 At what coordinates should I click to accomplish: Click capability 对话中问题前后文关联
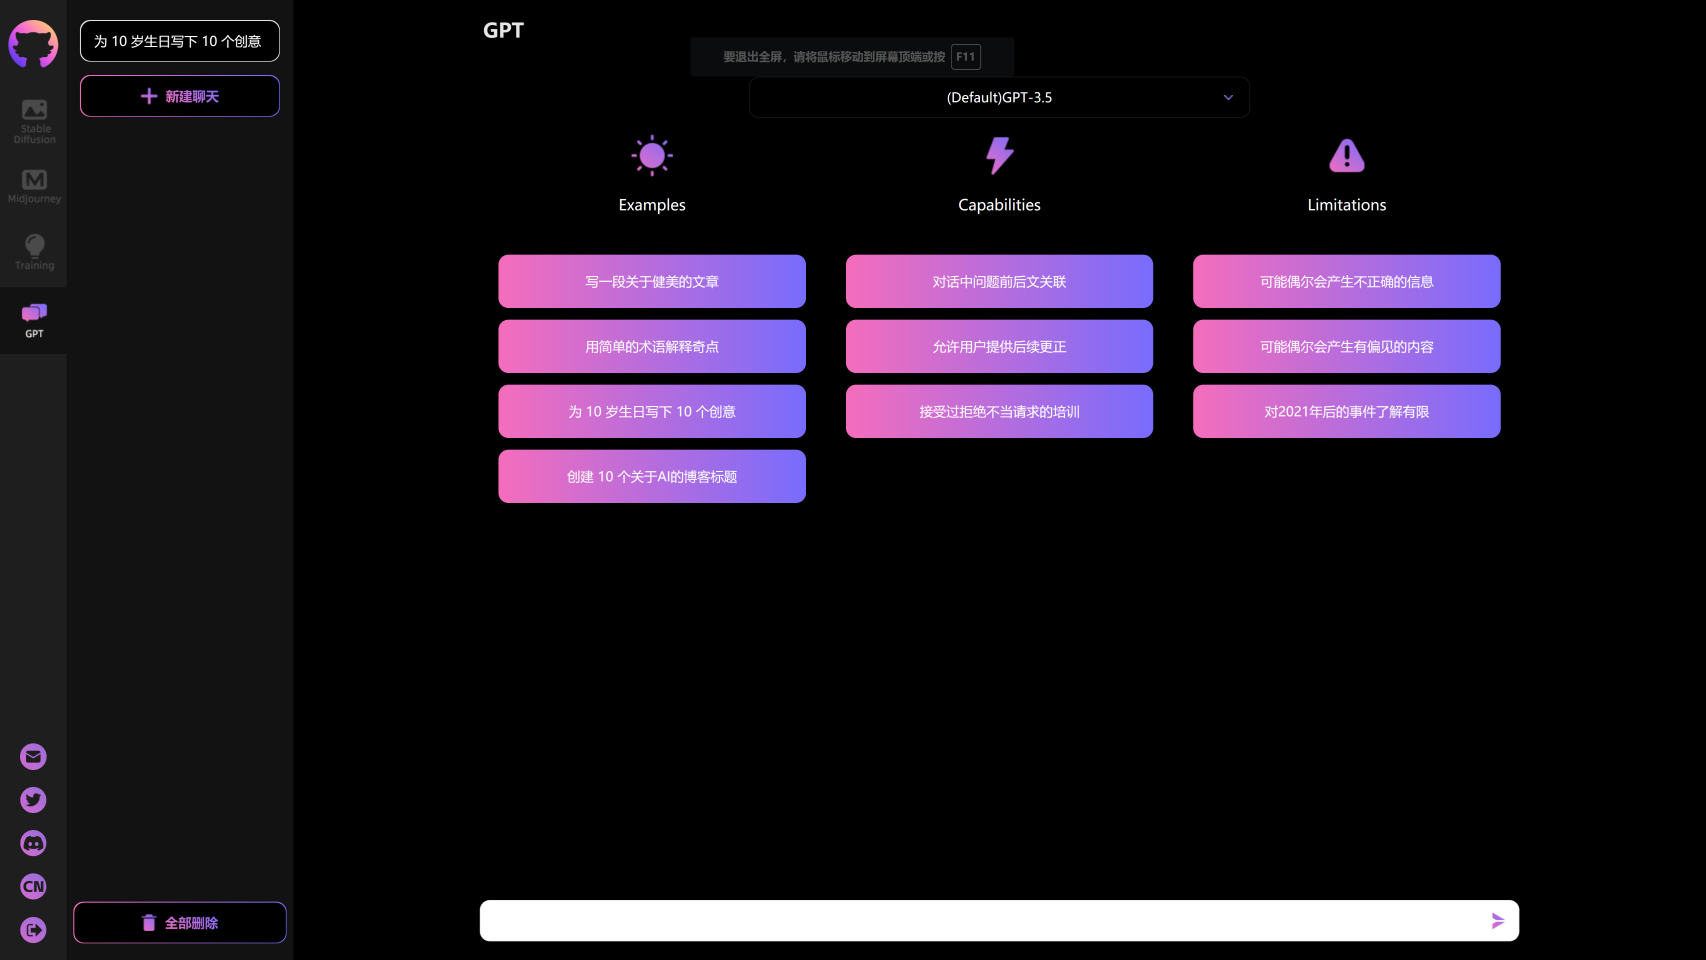click(x=999, y=281)
